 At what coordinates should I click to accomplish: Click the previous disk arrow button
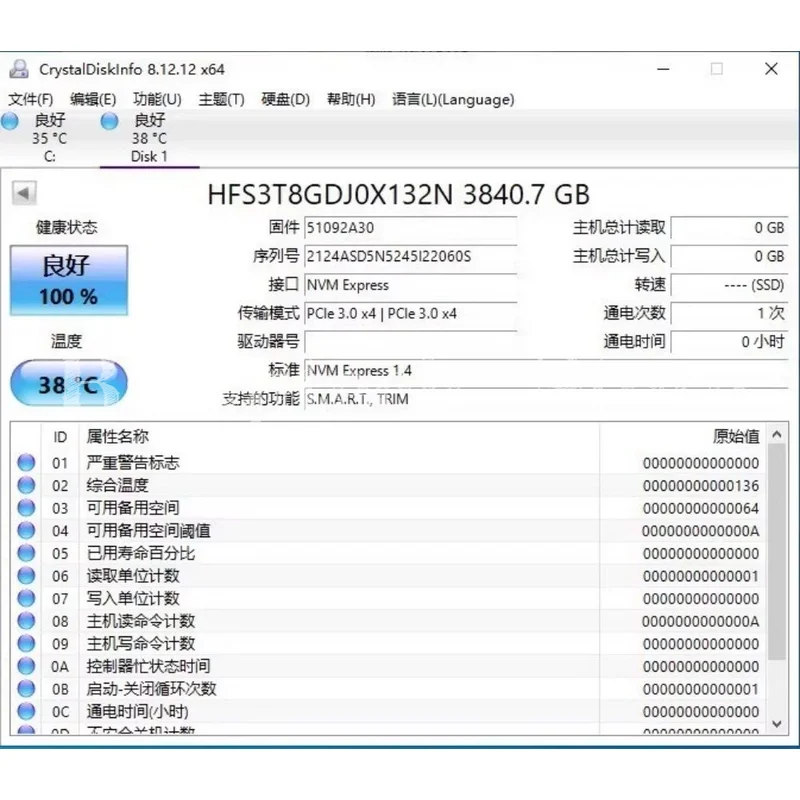tap(24, 193)
